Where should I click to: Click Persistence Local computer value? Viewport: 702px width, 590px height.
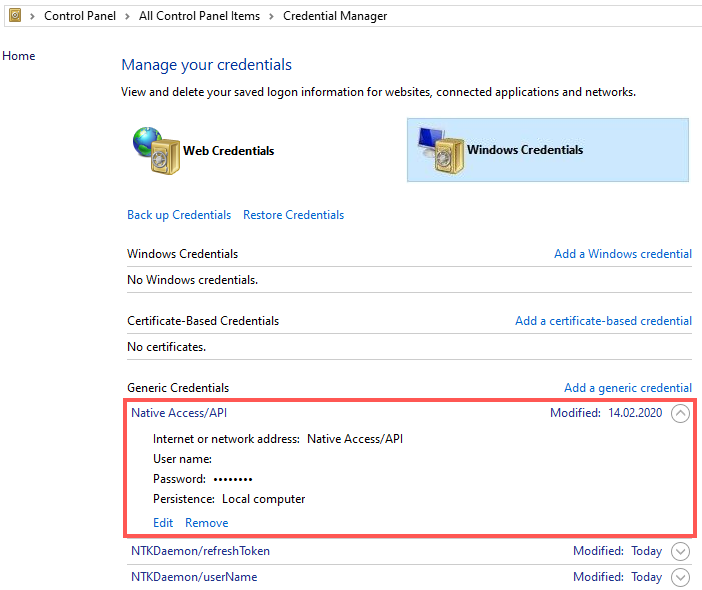click(263, 499)
